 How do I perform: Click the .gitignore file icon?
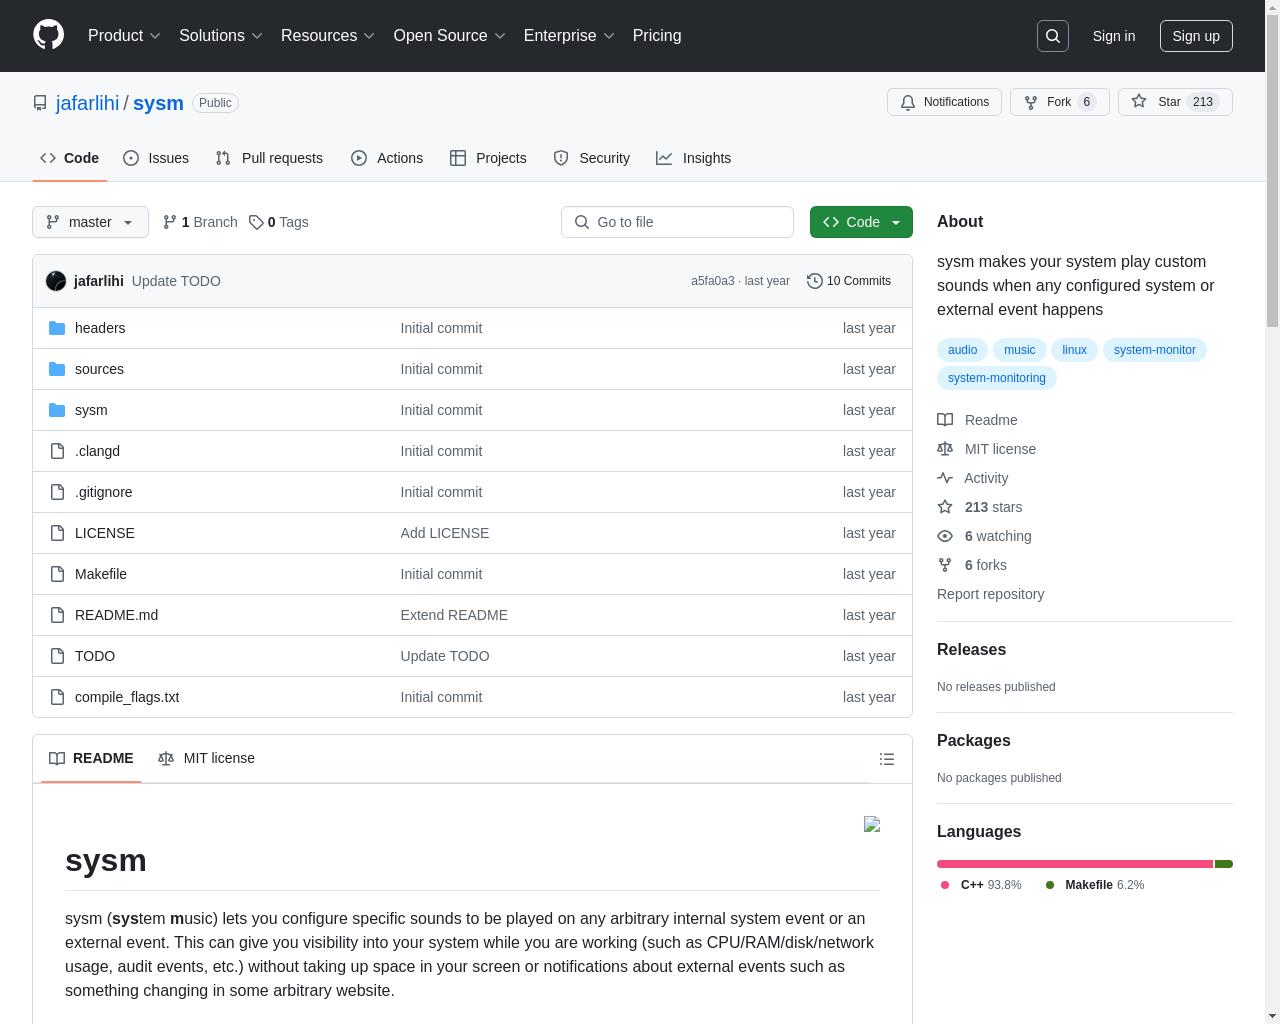click(x=57, y=492)
